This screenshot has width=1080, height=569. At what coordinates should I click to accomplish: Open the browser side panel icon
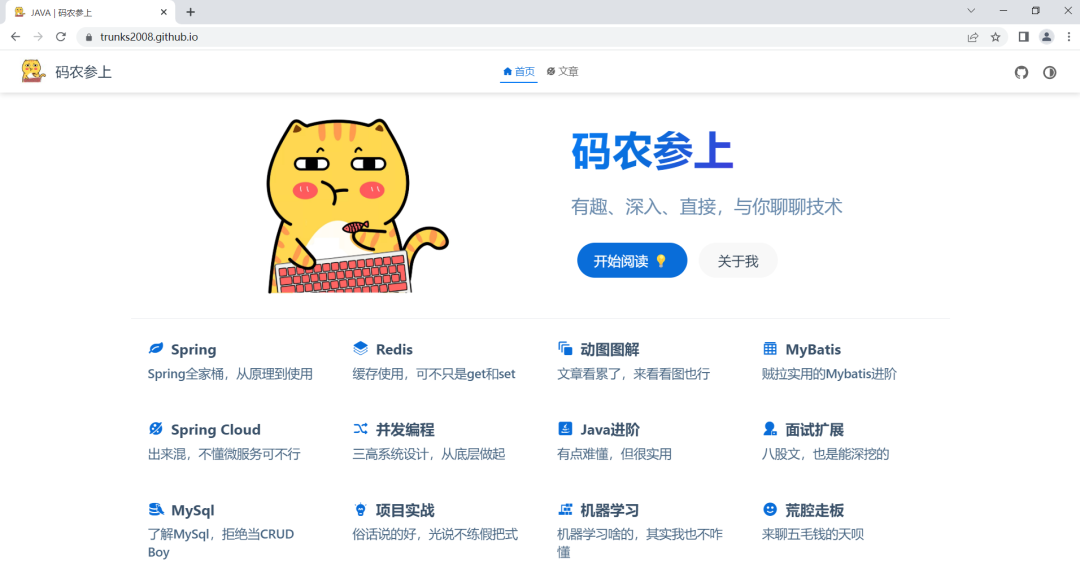pos(1024,37)
